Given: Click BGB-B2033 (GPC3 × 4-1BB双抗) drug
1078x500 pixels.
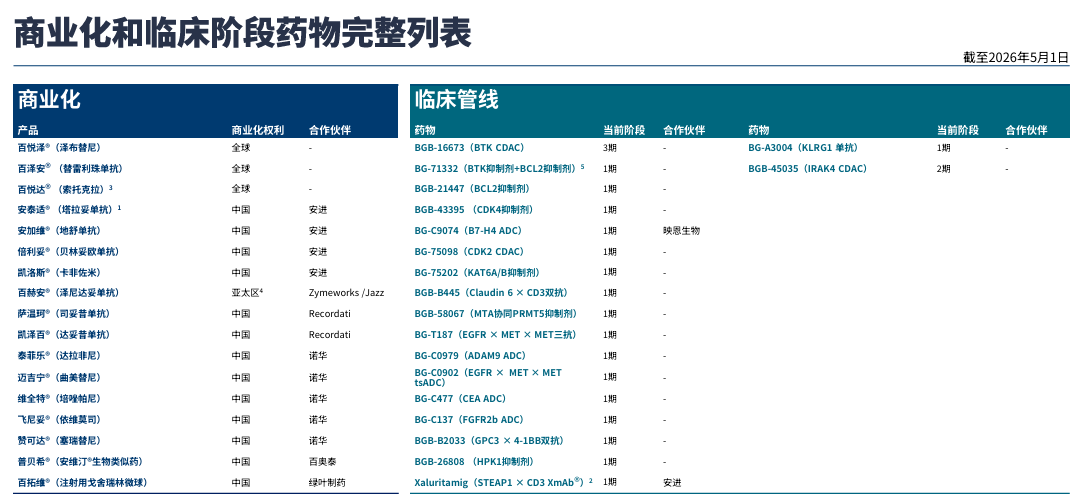Looking at the screenshot, I should tap(490, 440).
